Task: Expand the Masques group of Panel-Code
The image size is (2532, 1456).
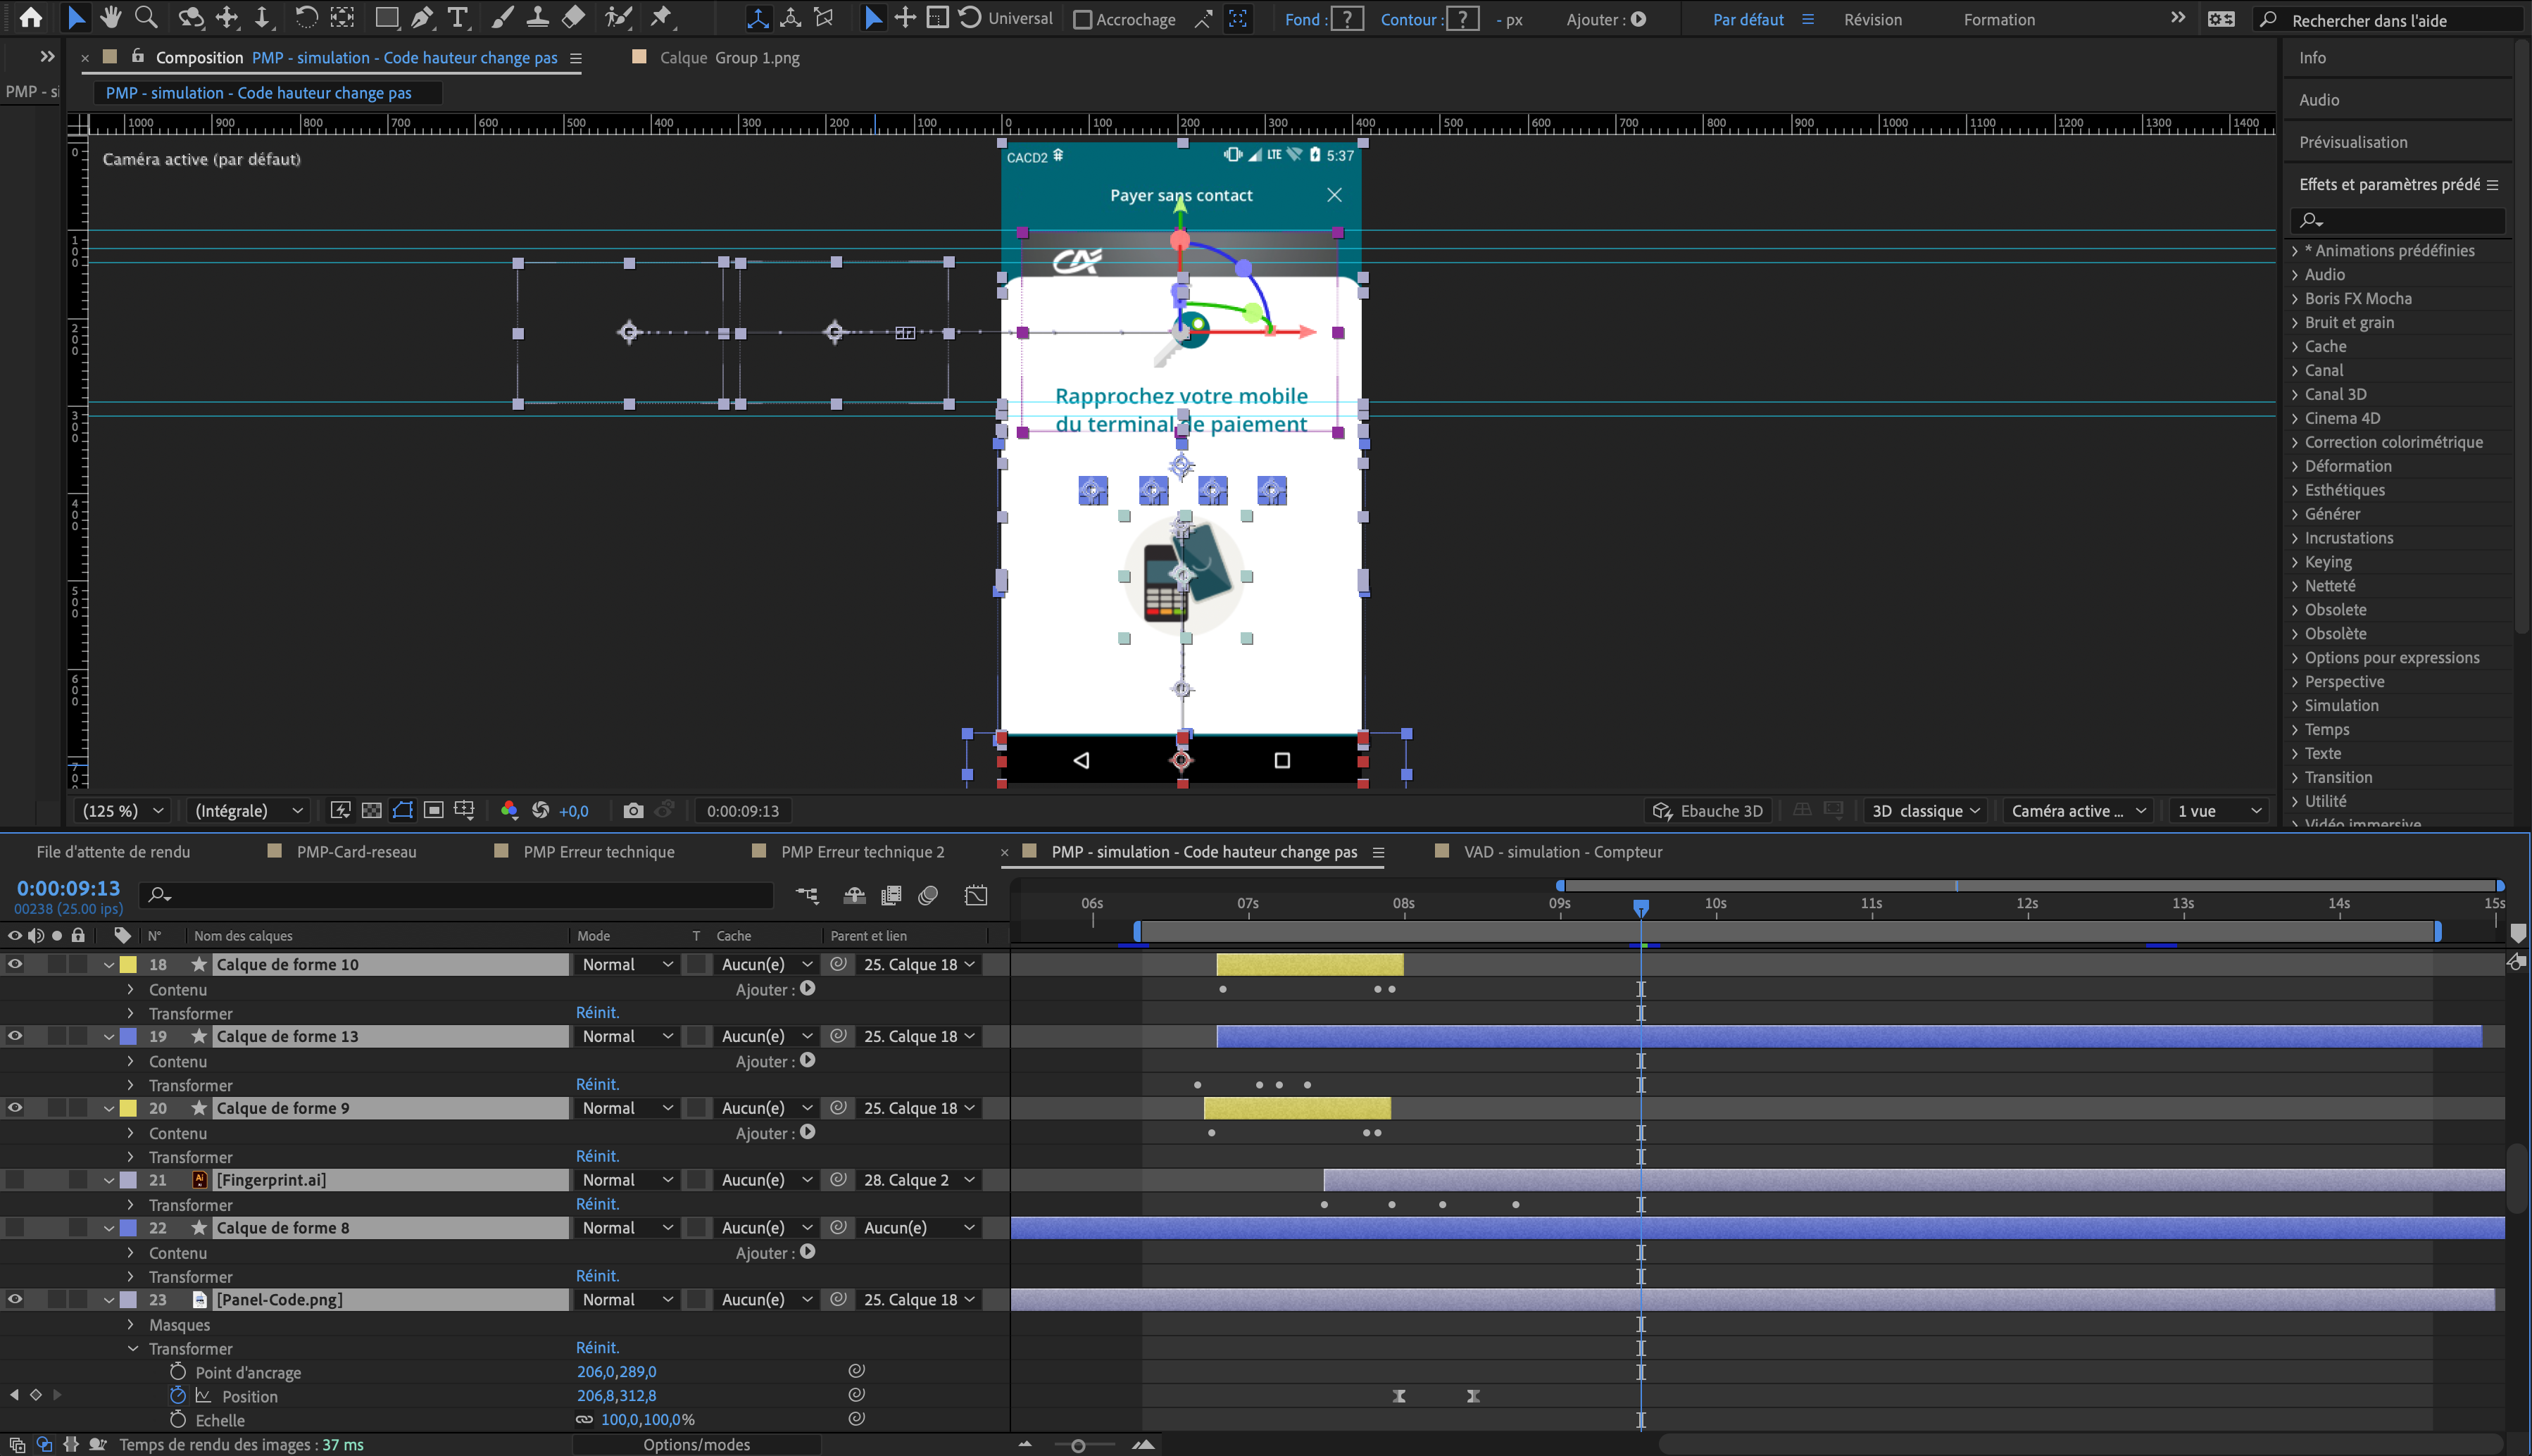Action: 131,1325
